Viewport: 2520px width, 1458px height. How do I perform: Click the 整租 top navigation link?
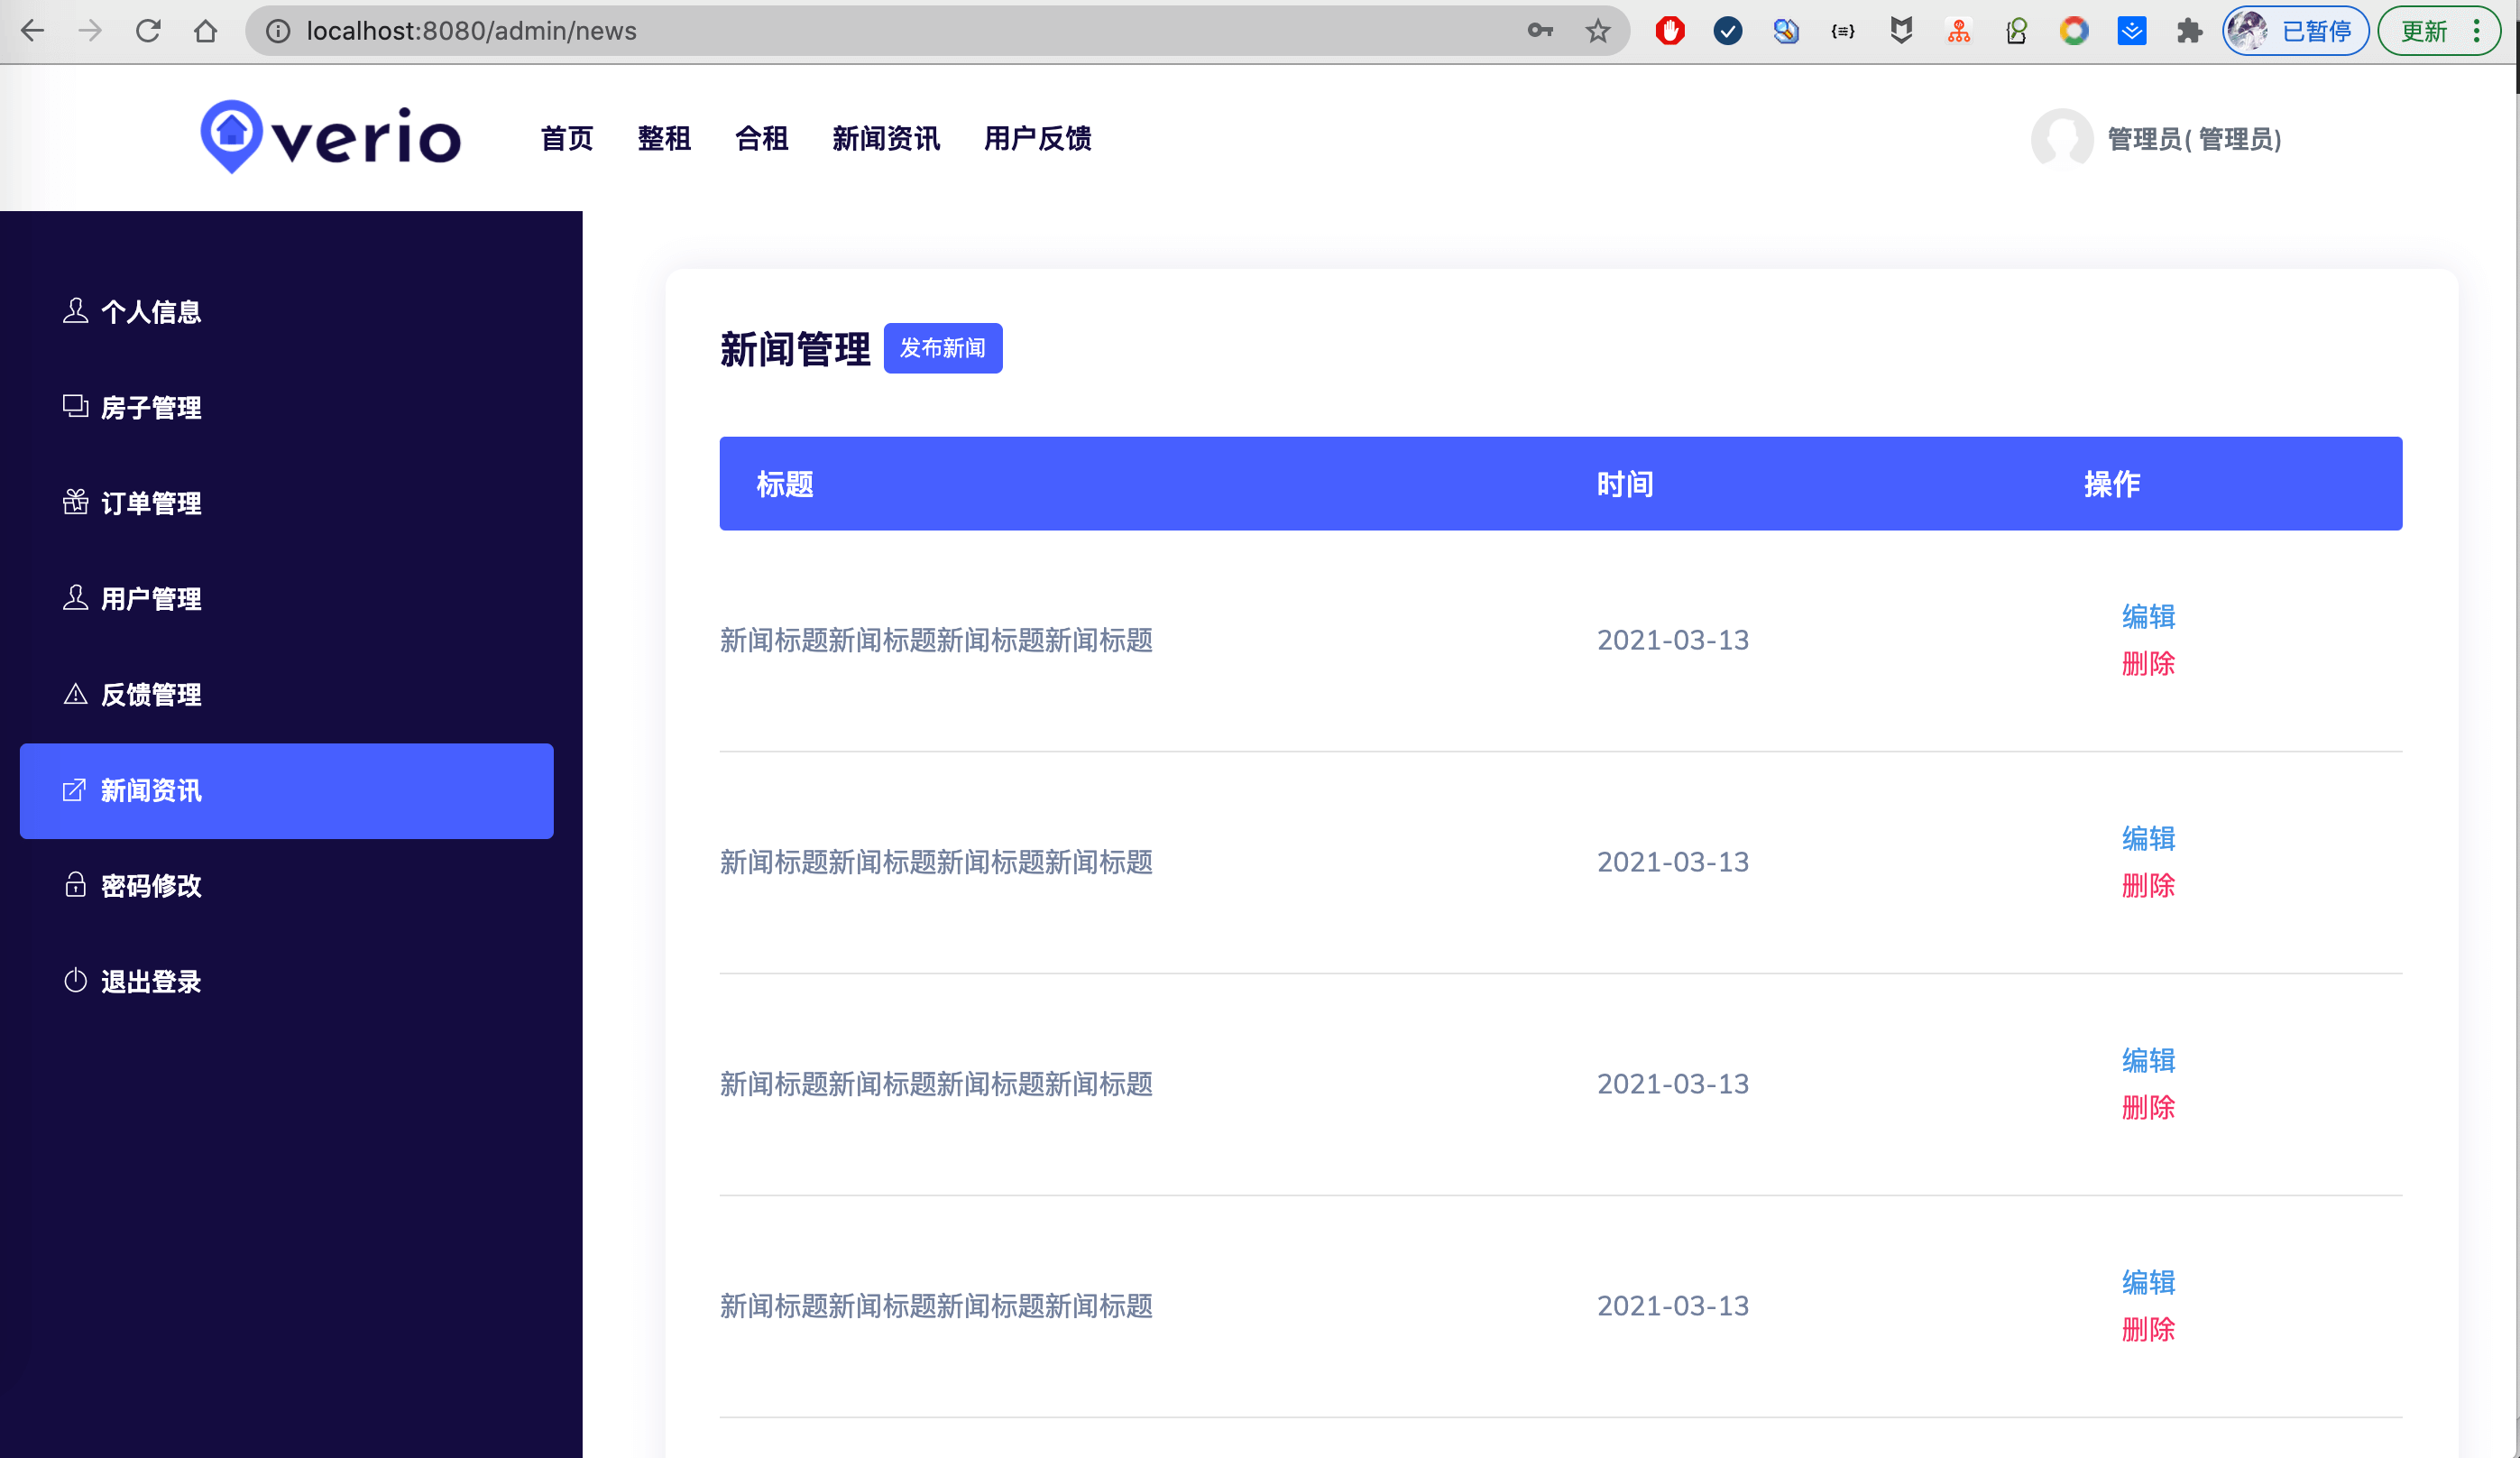coord(664,139)
